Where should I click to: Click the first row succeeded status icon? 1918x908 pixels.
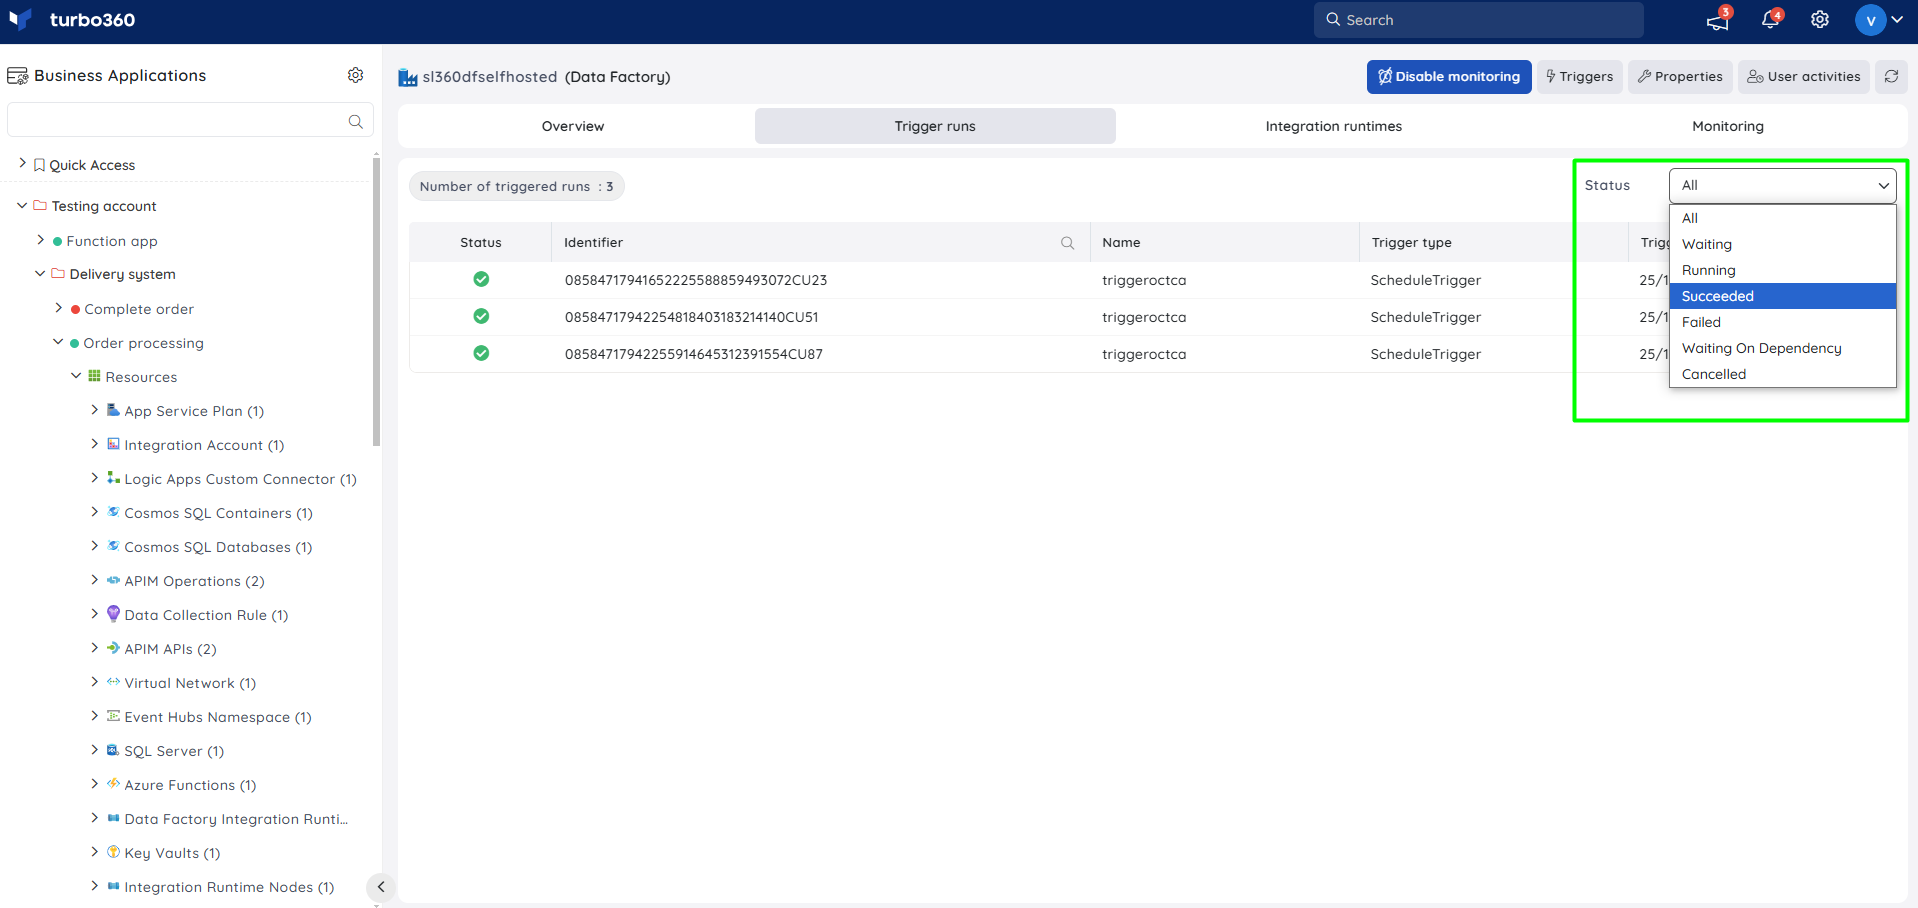(481, 279)
